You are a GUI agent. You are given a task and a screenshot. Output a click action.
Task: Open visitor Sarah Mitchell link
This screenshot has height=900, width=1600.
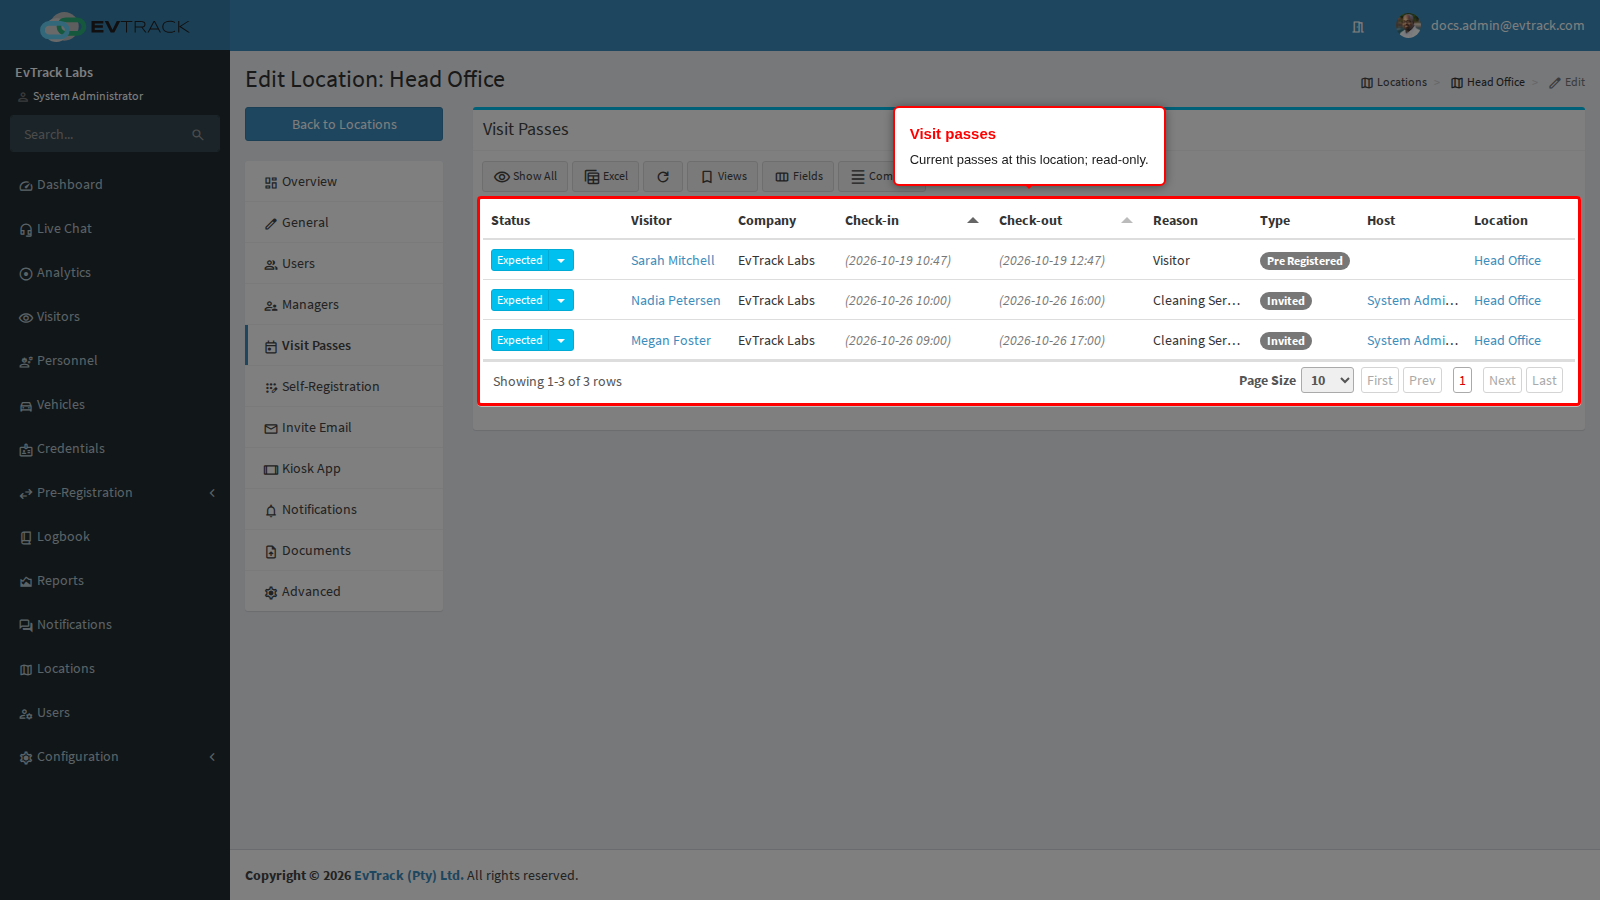pyautogui.click(x=672, y=260)
